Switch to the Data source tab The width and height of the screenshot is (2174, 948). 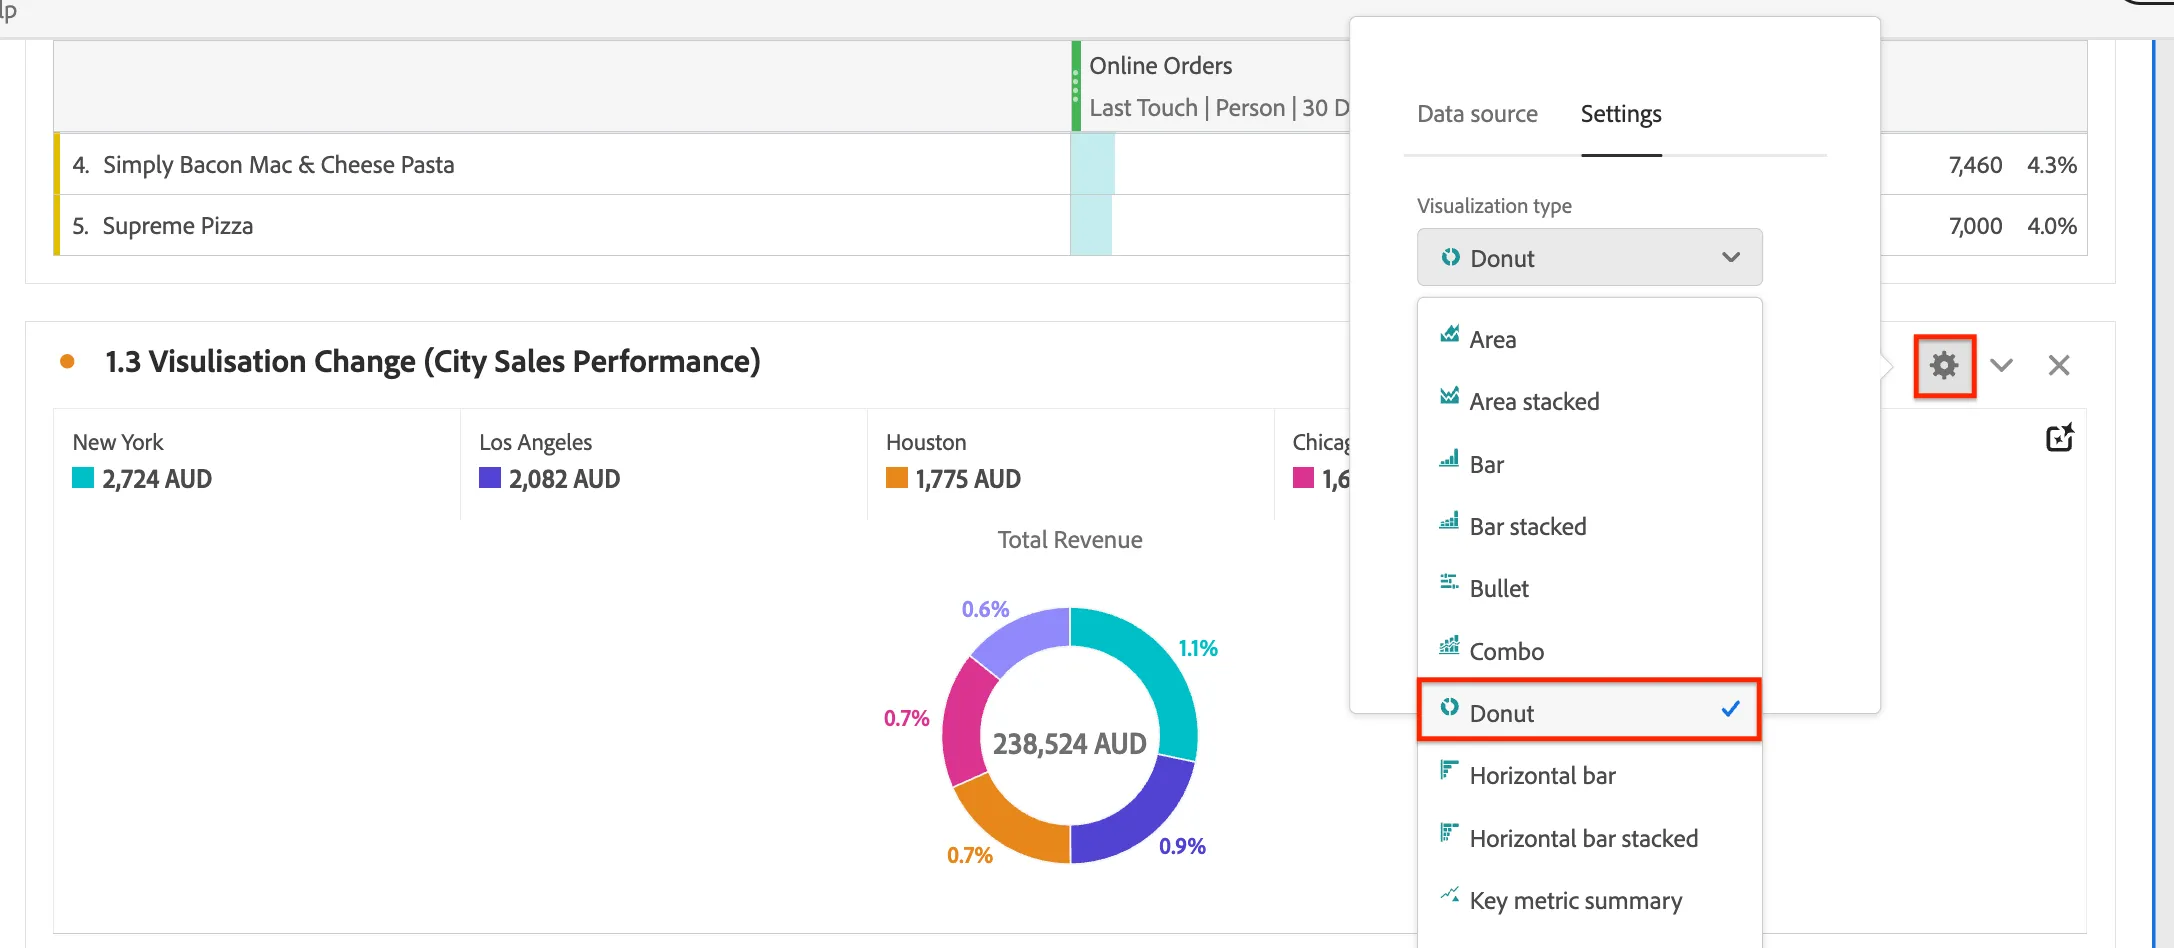tap(1477, 114)
